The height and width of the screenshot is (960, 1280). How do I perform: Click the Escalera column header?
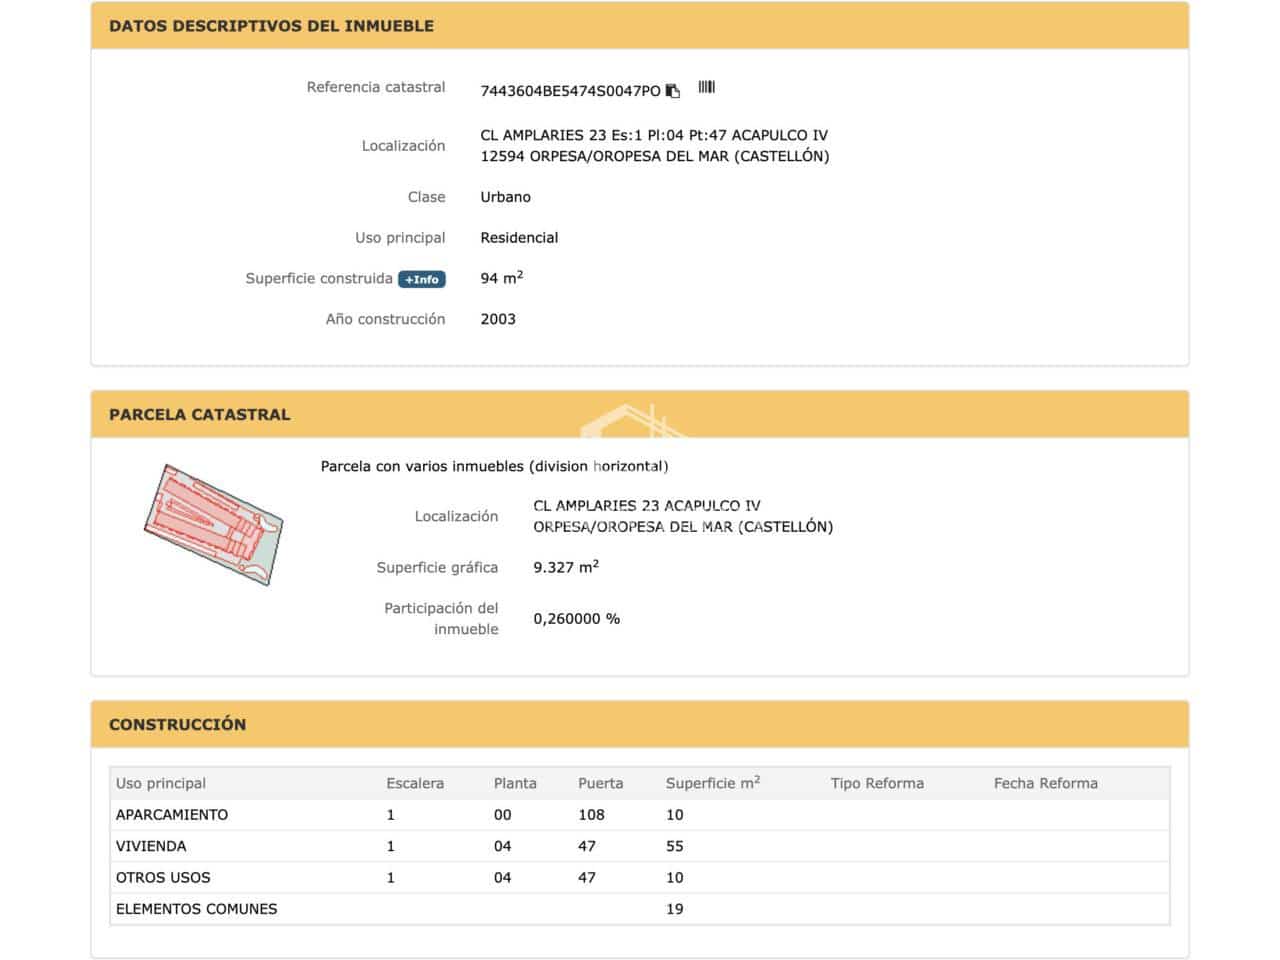[x=415, y=783]
